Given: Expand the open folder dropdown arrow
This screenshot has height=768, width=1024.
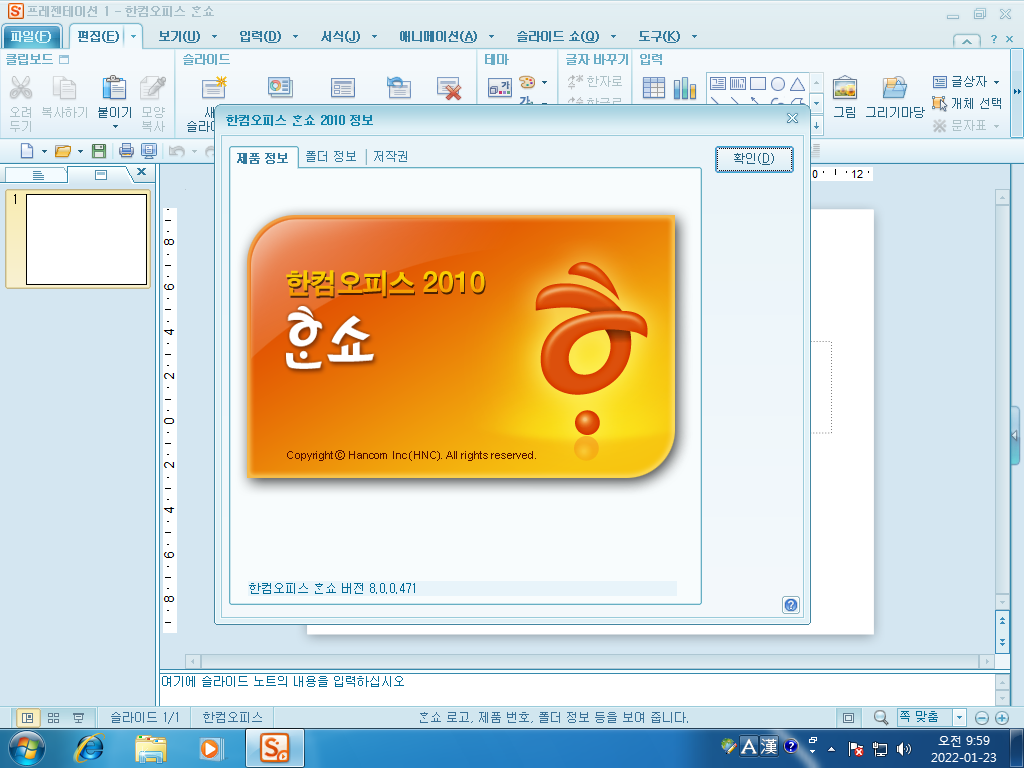Looking at the screenshot, I should tap(80, 152).
